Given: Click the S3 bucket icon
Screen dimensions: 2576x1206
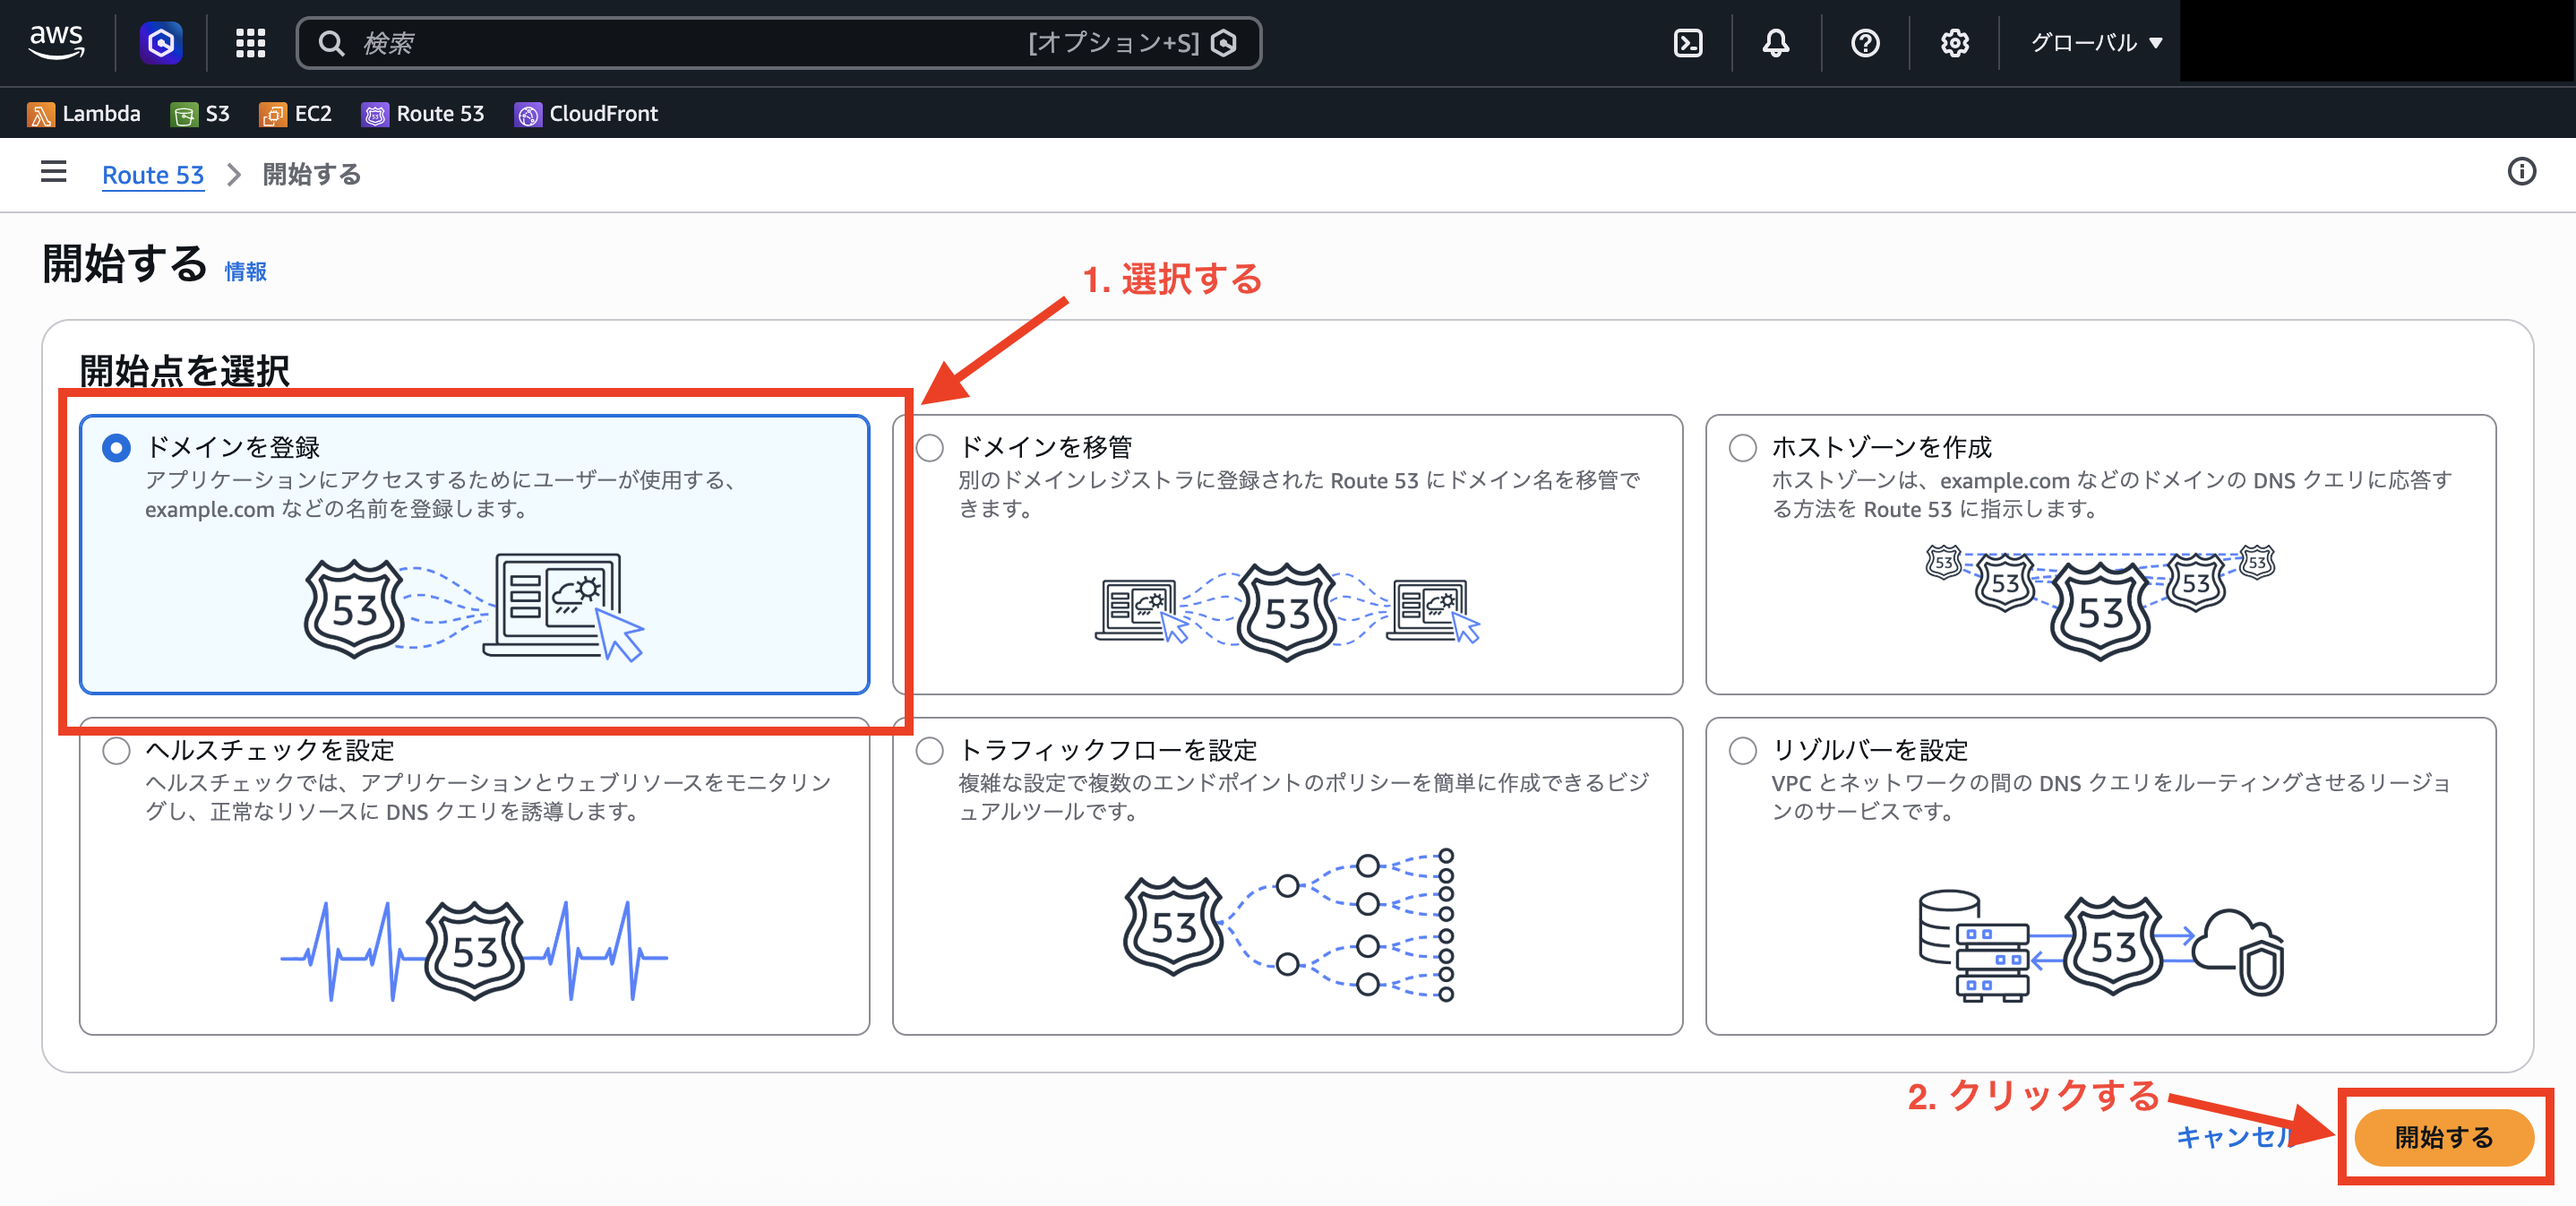Looking at the screenshot, I should (184, 115).
